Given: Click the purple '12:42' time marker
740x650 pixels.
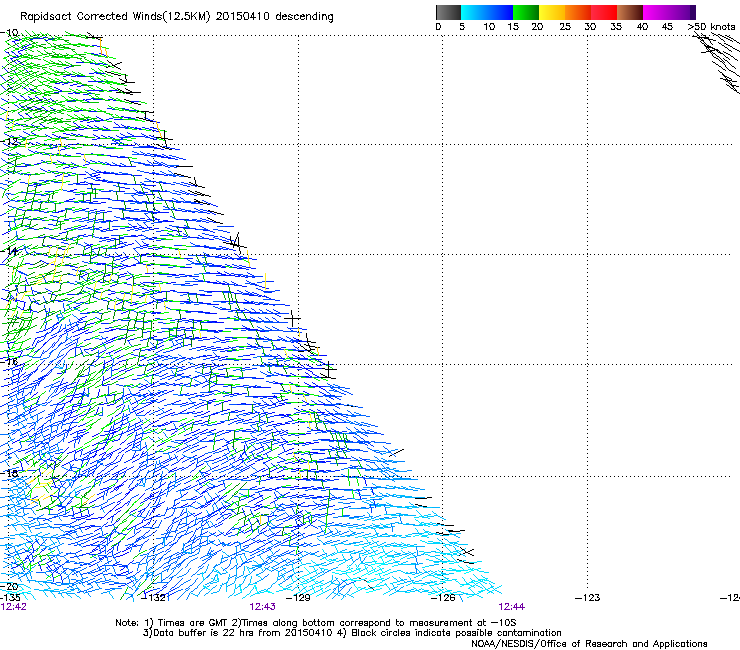Looking at the screenshot, I should pos(14,607).
